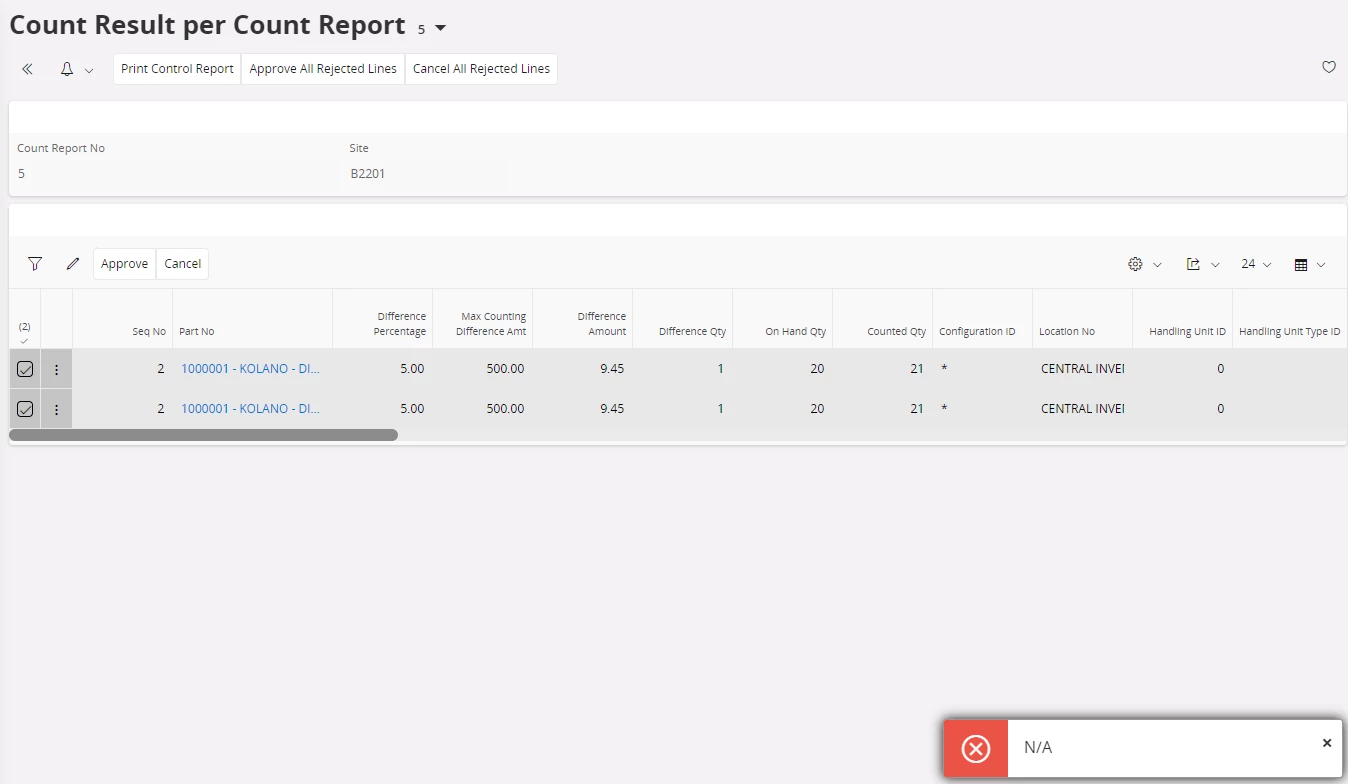
Task: Uncheck the first row's checkbox
Action: 25,369
